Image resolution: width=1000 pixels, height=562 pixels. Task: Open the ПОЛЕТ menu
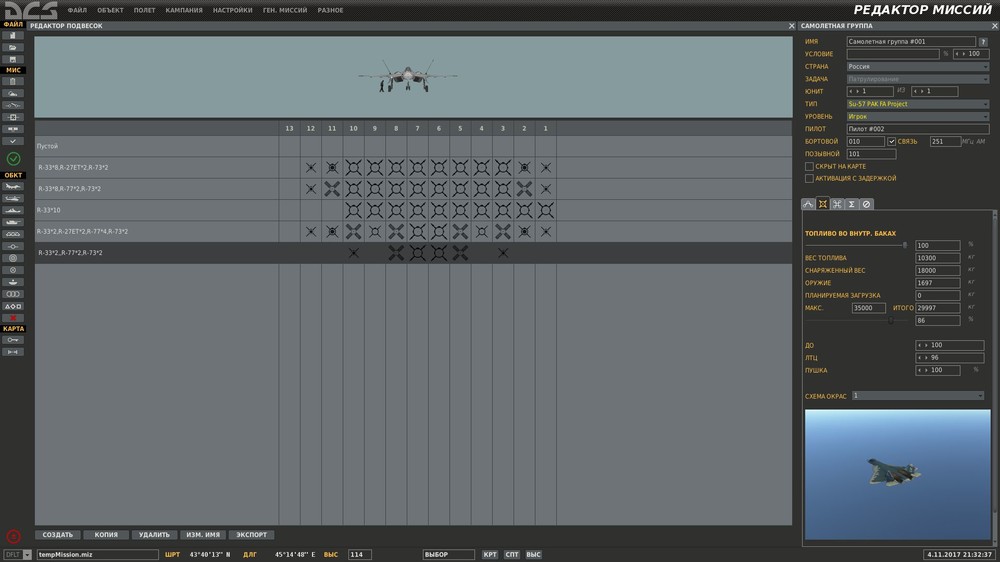click(x=145, y=10)
